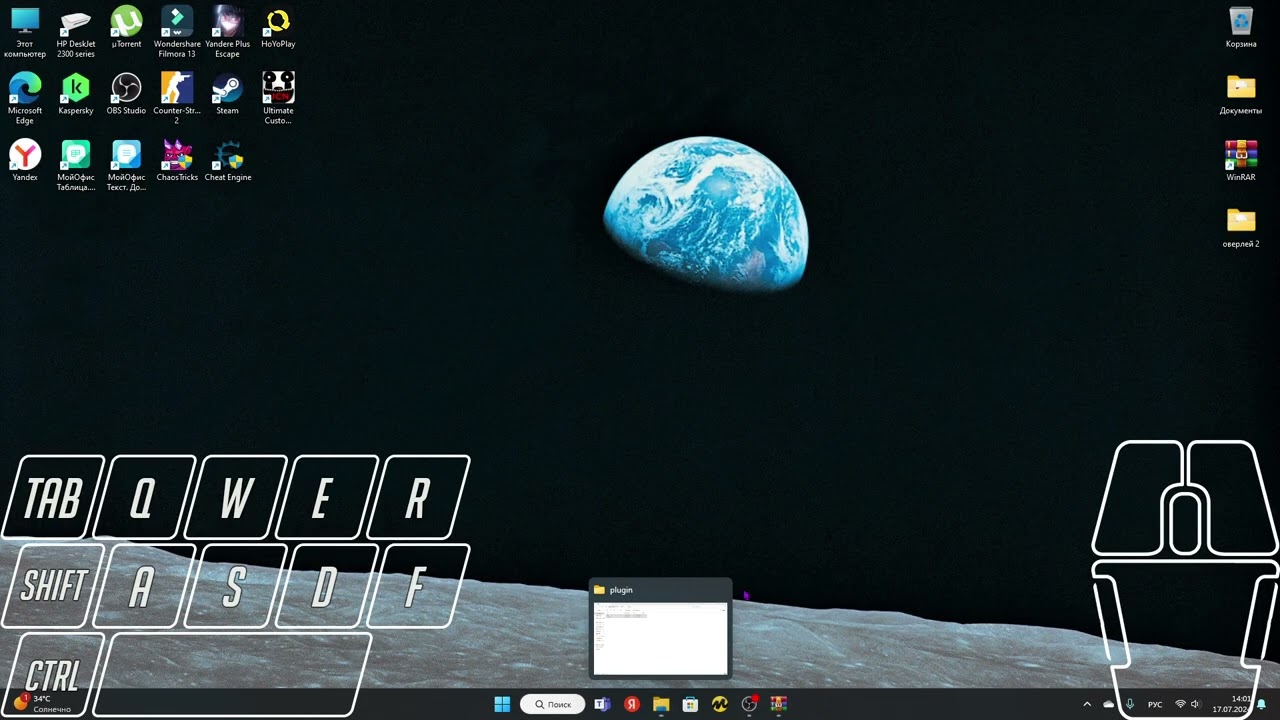
Task: Open Microsoft Store from the taskbar
Action: tap(690, 704)
